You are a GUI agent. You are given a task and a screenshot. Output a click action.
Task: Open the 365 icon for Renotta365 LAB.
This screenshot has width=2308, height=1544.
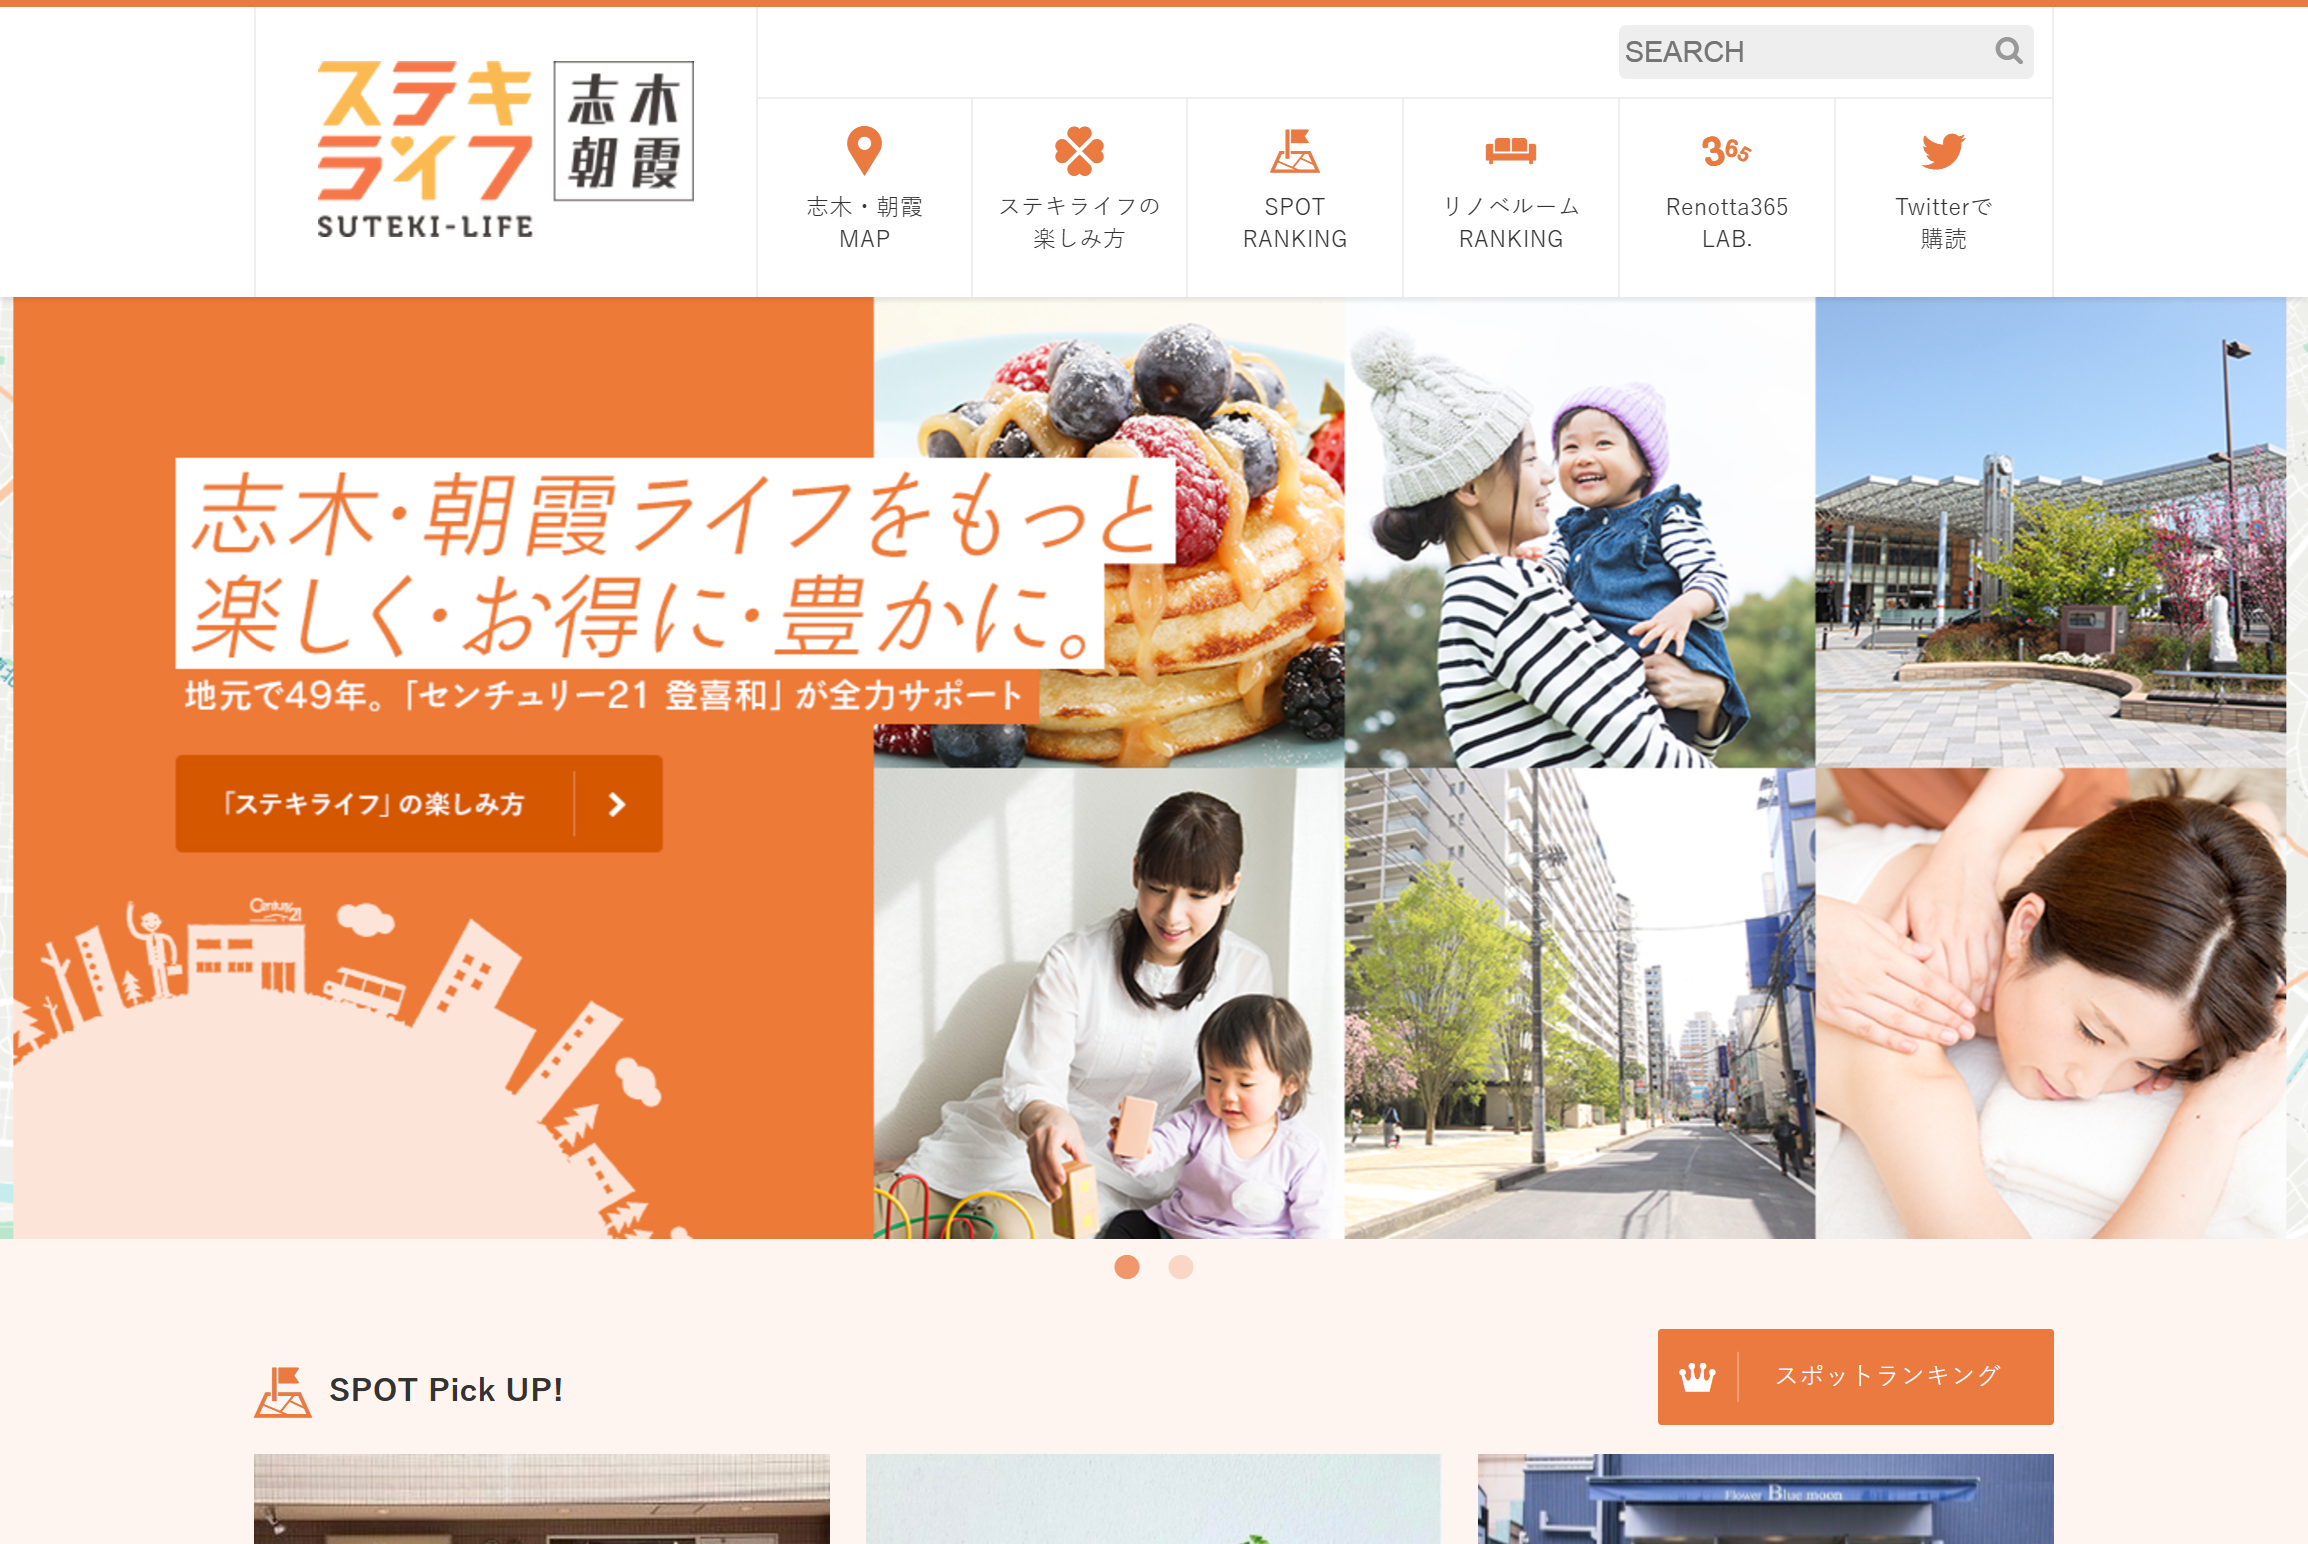pyautogui.click(x=1726, y=151)
